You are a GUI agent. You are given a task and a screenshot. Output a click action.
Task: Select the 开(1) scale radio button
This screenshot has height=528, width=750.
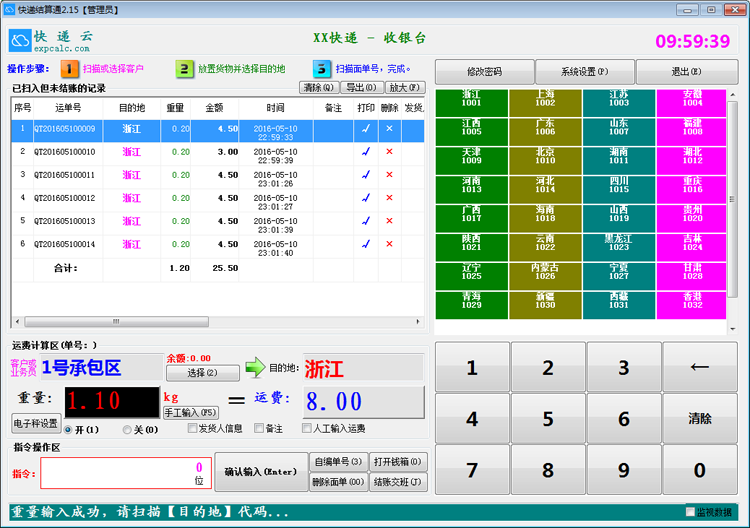click(x=68, y=429)
